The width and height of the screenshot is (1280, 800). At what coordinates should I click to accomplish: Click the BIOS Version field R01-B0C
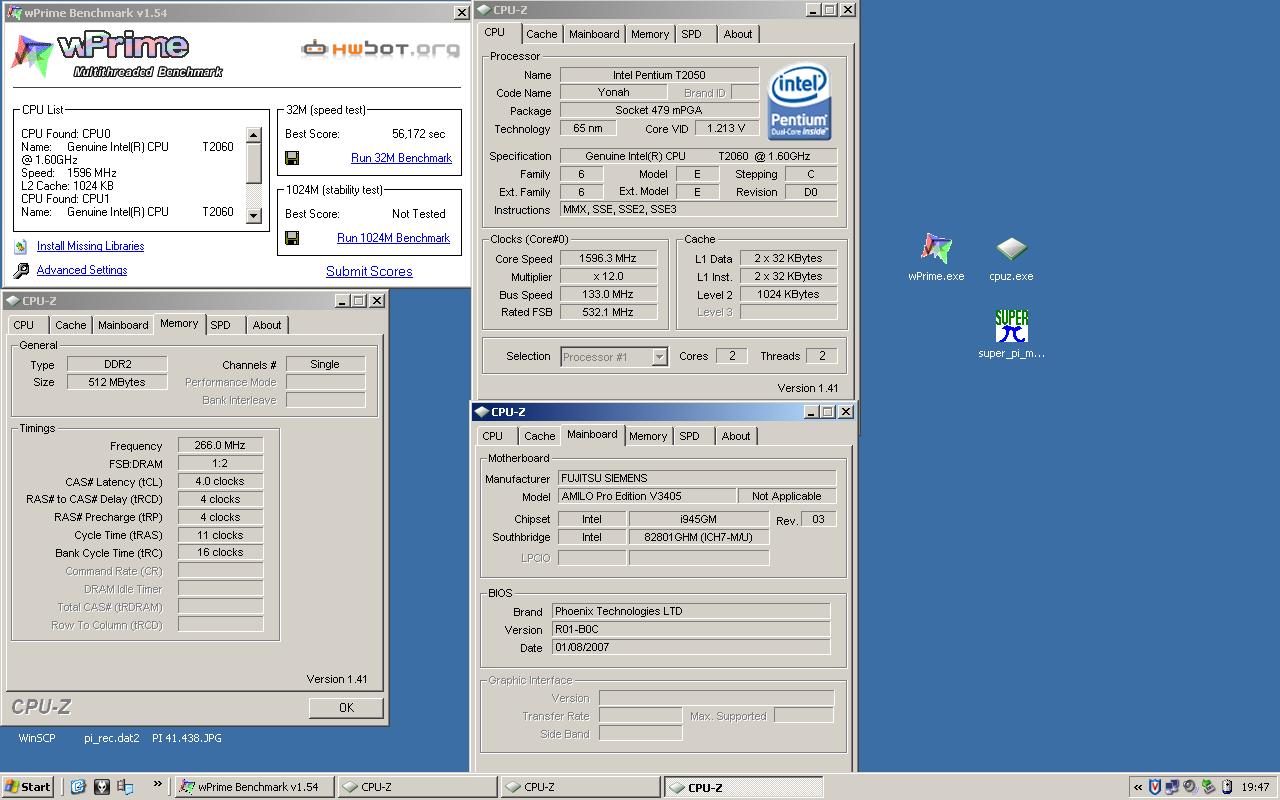691,629
